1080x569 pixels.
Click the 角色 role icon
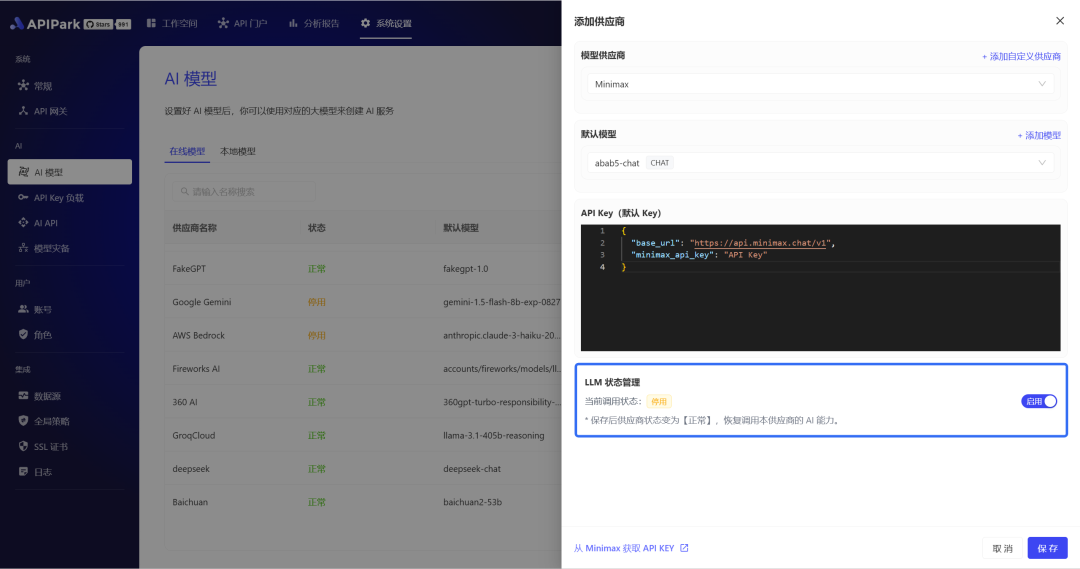click(x=23, y=335)
